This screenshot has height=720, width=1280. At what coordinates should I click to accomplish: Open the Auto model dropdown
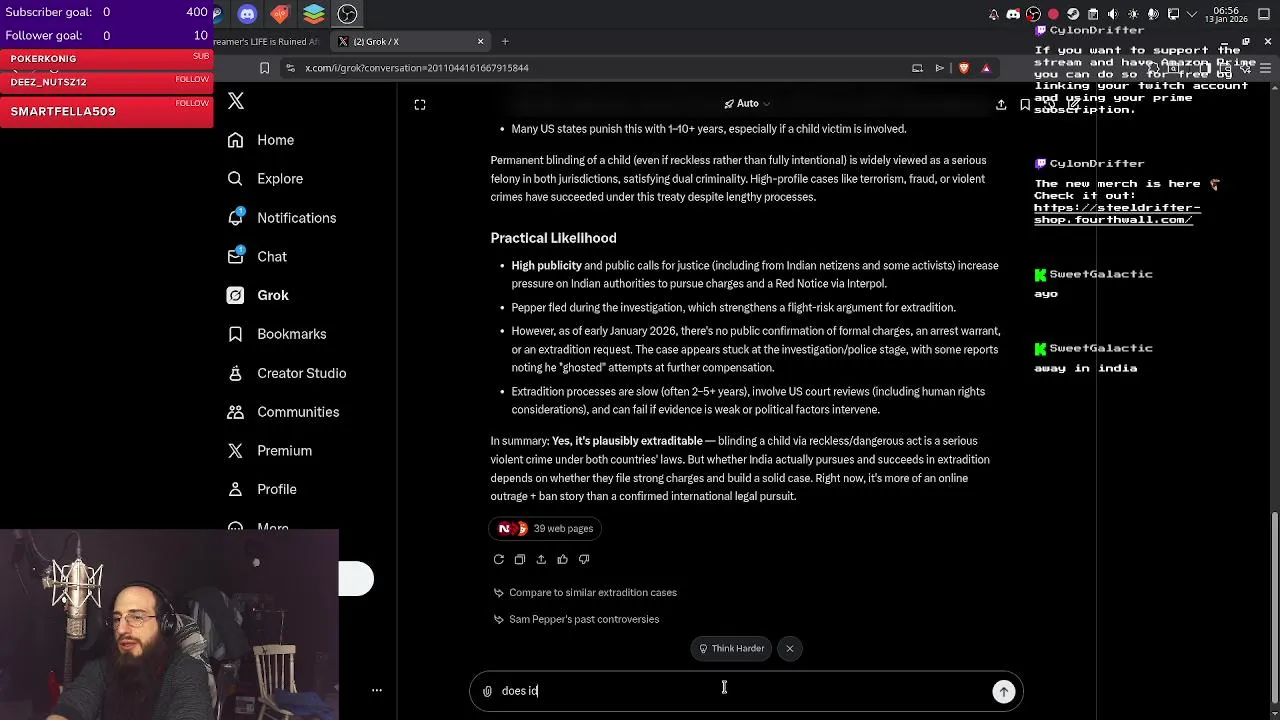(747, 104)
